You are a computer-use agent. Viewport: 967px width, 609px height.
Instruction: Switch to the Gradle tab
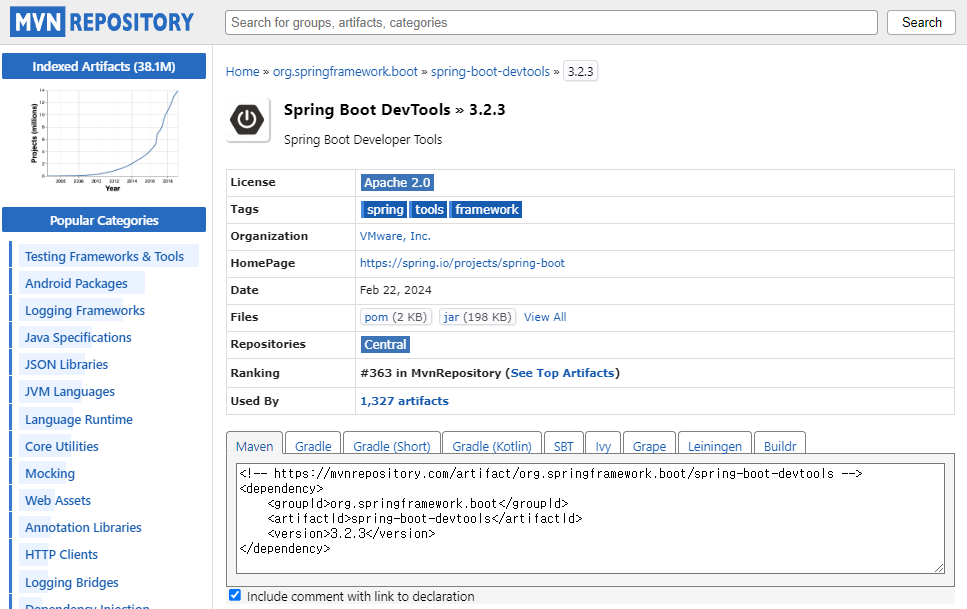[x=313, y=446]
